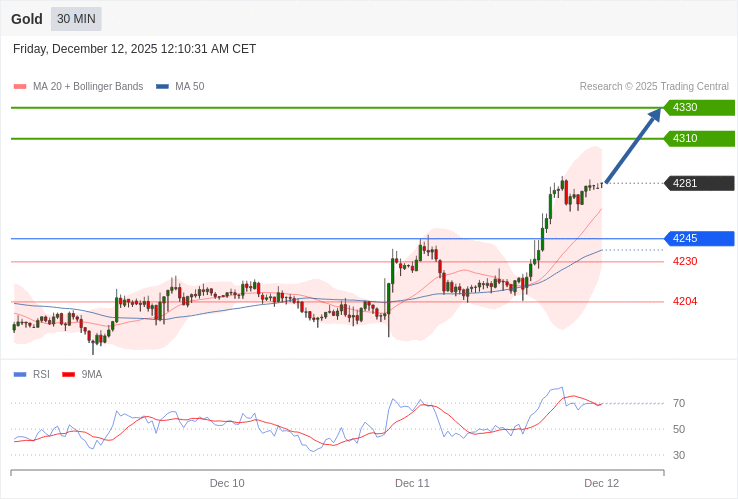Image resolution: width=738 pixels, height=500 pixels.
Task: Click the red 4204 support level label
Action: click(x=685, y=302)
